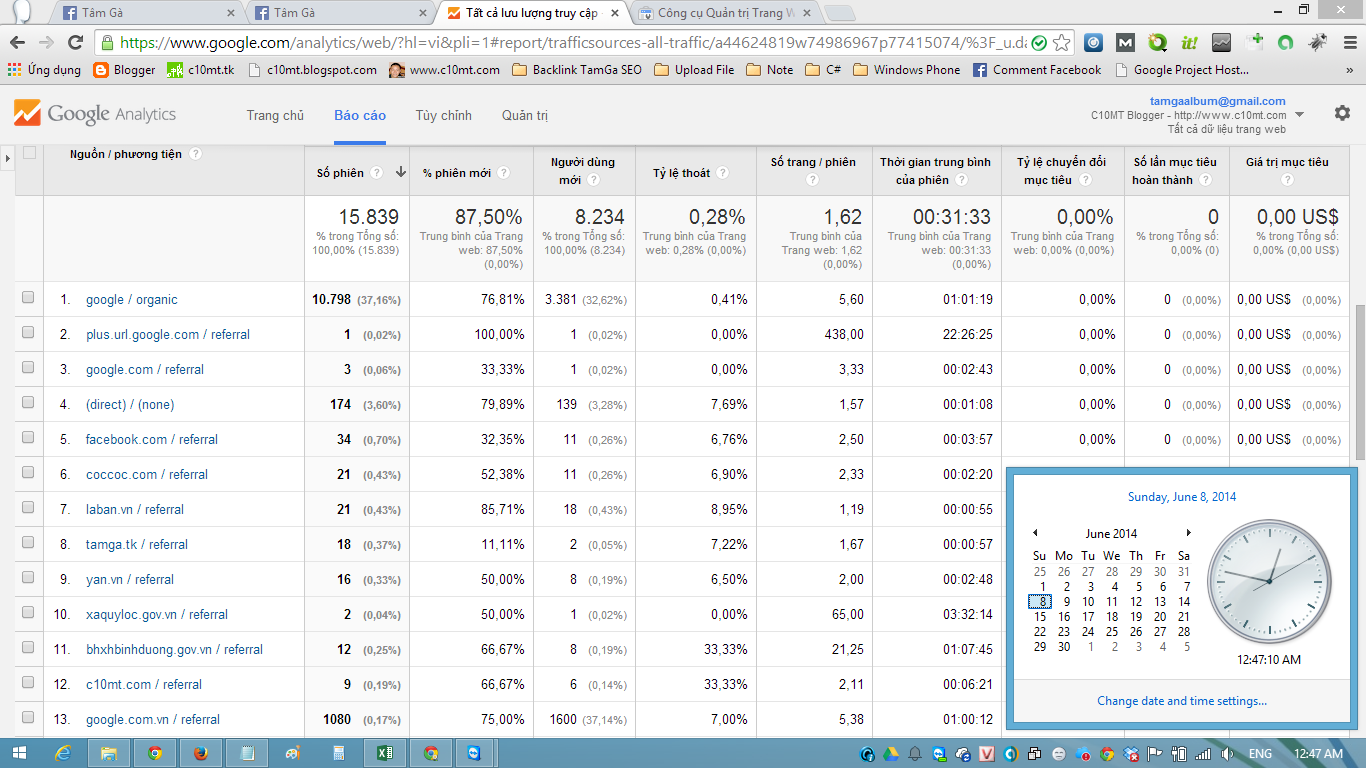Open the 'bhxhbinhduong.gov.vn / referral' link
Image resolution: width=1366 pixels, height=768 pixels.
(174, 649)
